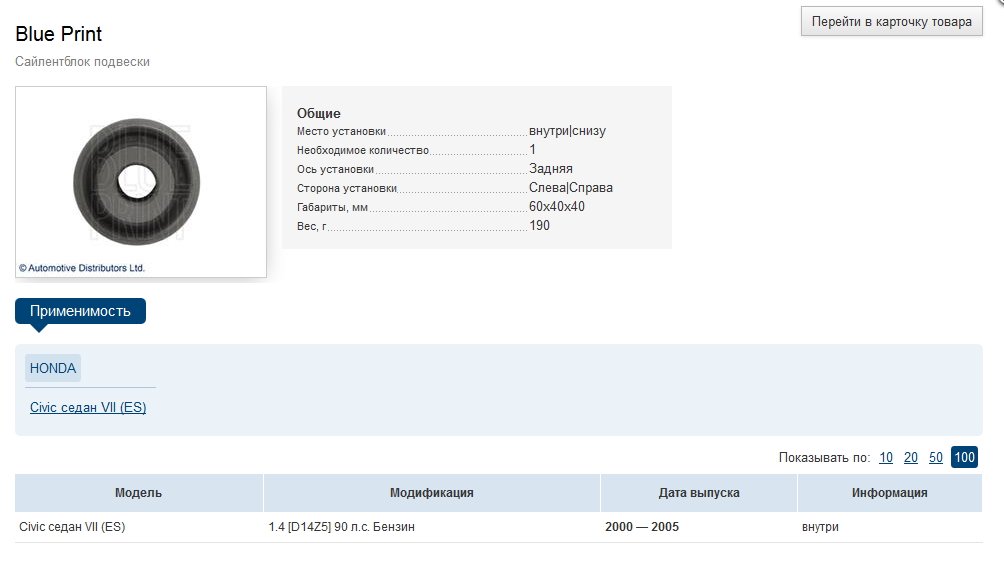
Task: Show 10 items per page
Action: (886, 457)
